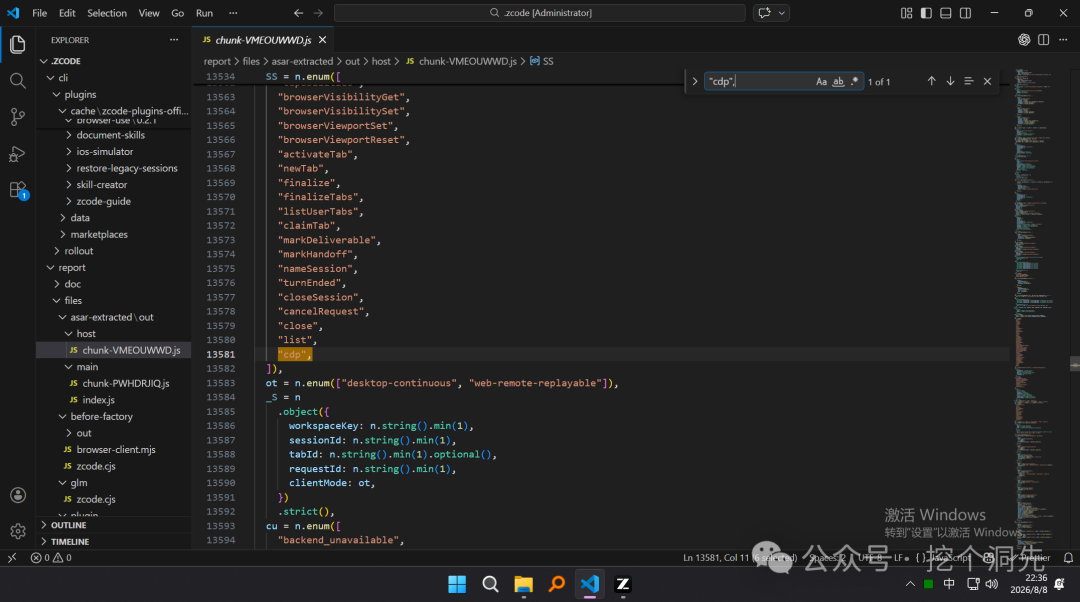Click the command center search box
This screenshot has height=602, width=1080.
click(539, 12)
